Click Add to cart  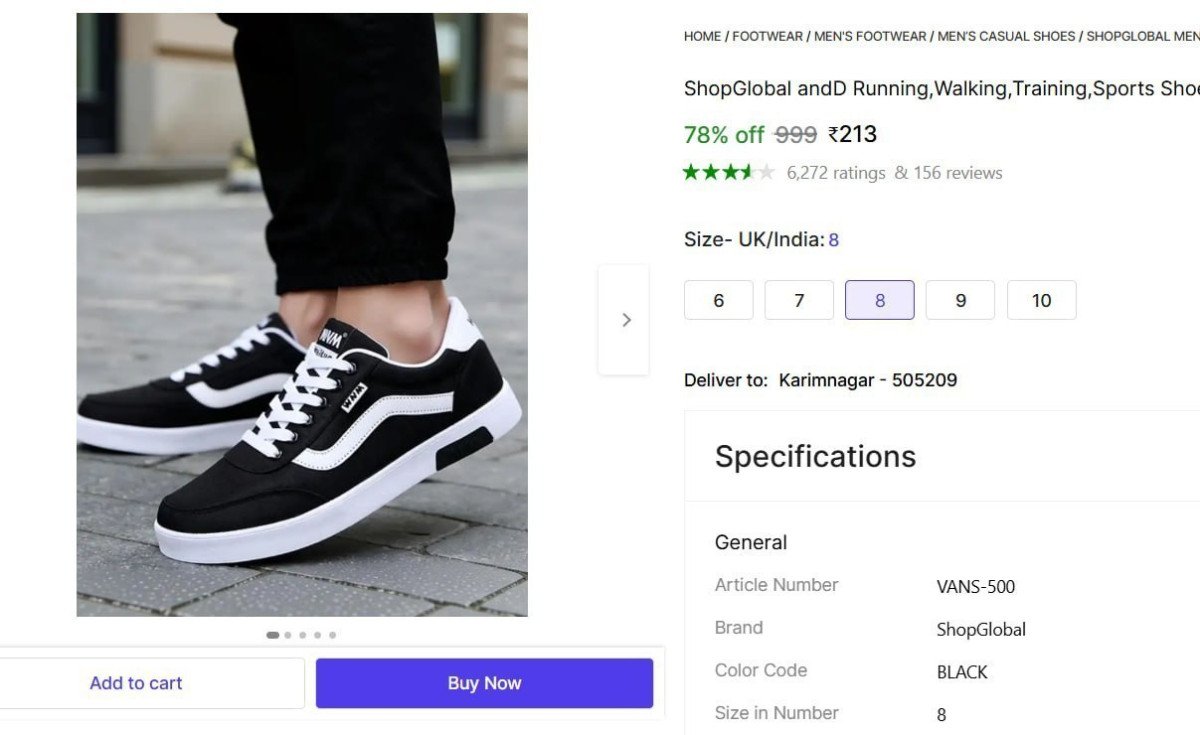click(x=136, y=683)
